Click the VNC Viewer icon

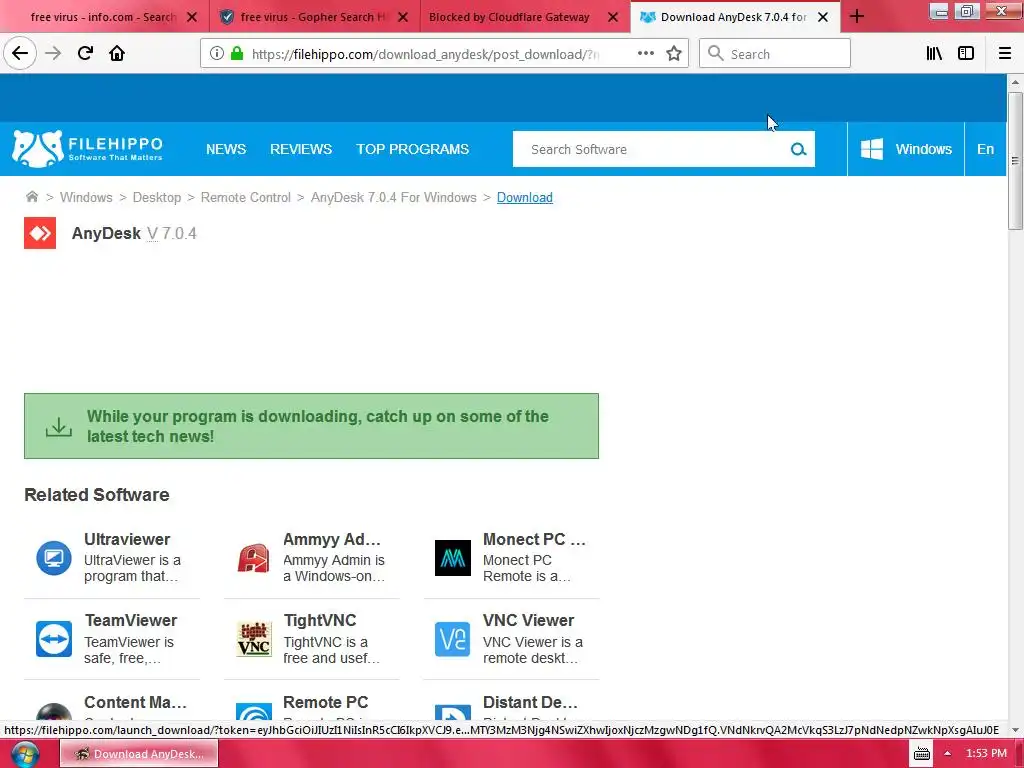[x=453, y=639]
